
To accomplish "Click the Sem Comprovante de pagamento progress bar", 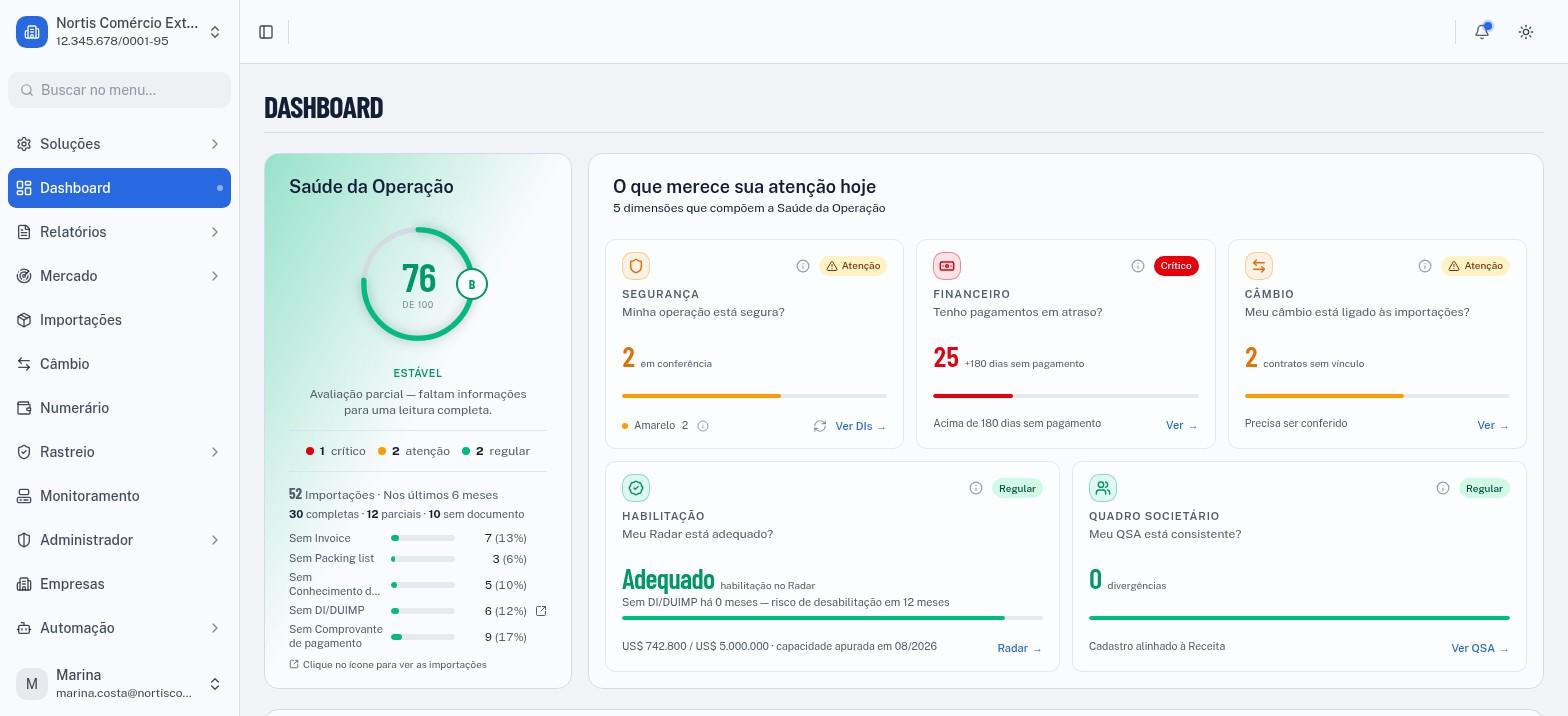I will tap(423, 637).
